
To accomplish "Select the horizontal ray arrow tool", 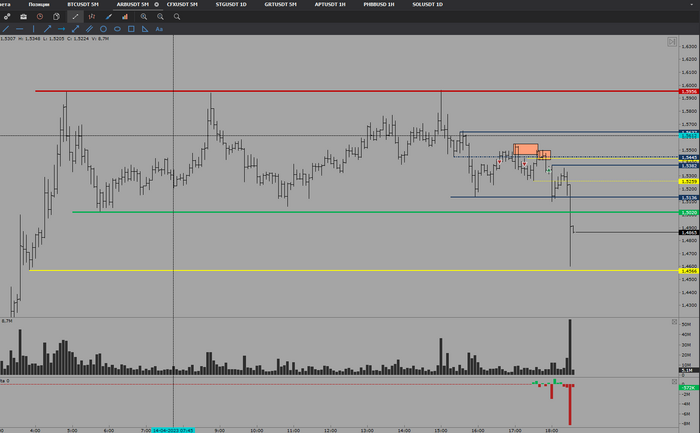I will tap(62, 29).
